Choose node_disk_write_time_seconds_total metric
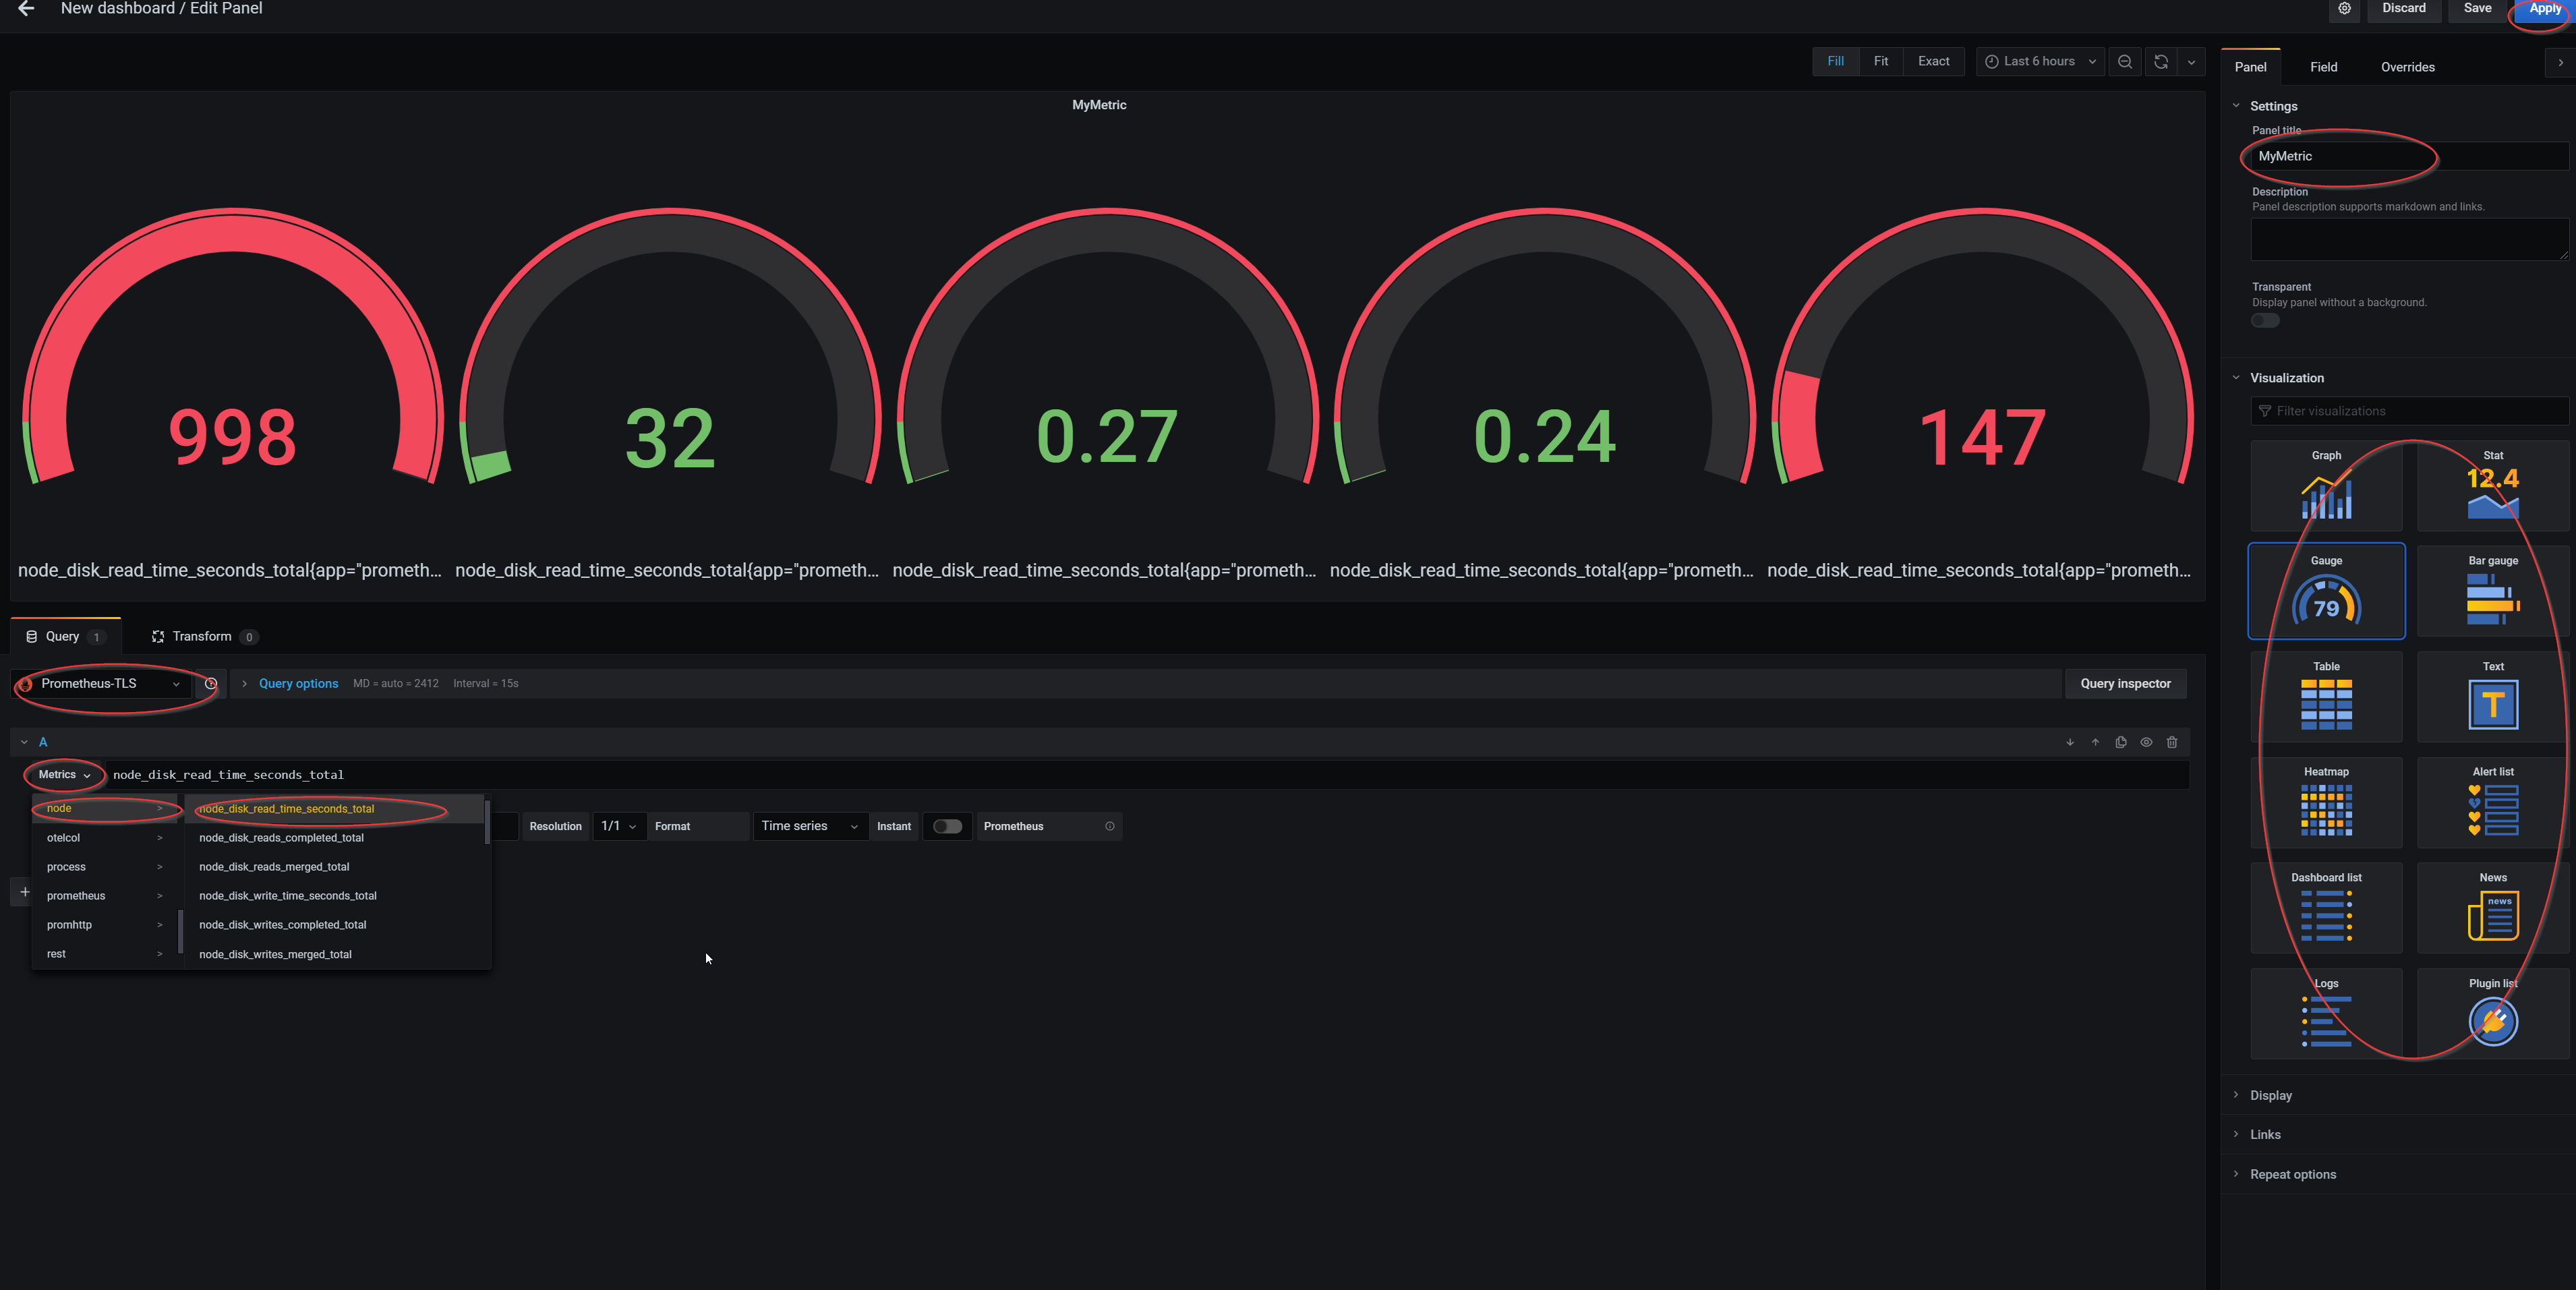 coord(335,896)
